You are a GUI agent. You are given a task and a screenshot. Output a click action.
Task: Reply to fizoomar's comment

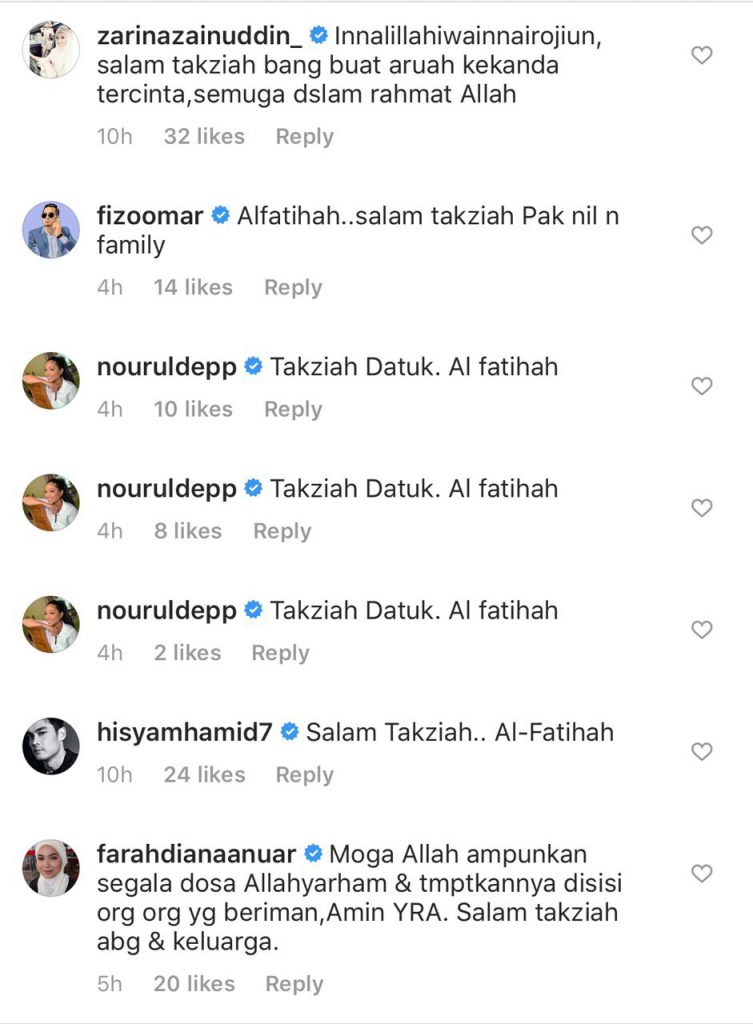coord(293,287)
